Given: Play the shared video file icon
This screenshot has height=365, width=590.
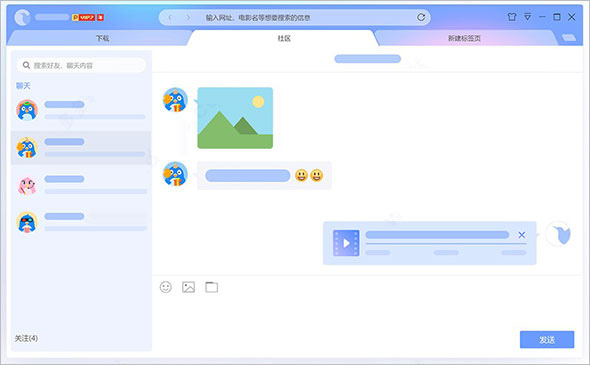Looking at the screenshot, I should click(x=346, y=243).
